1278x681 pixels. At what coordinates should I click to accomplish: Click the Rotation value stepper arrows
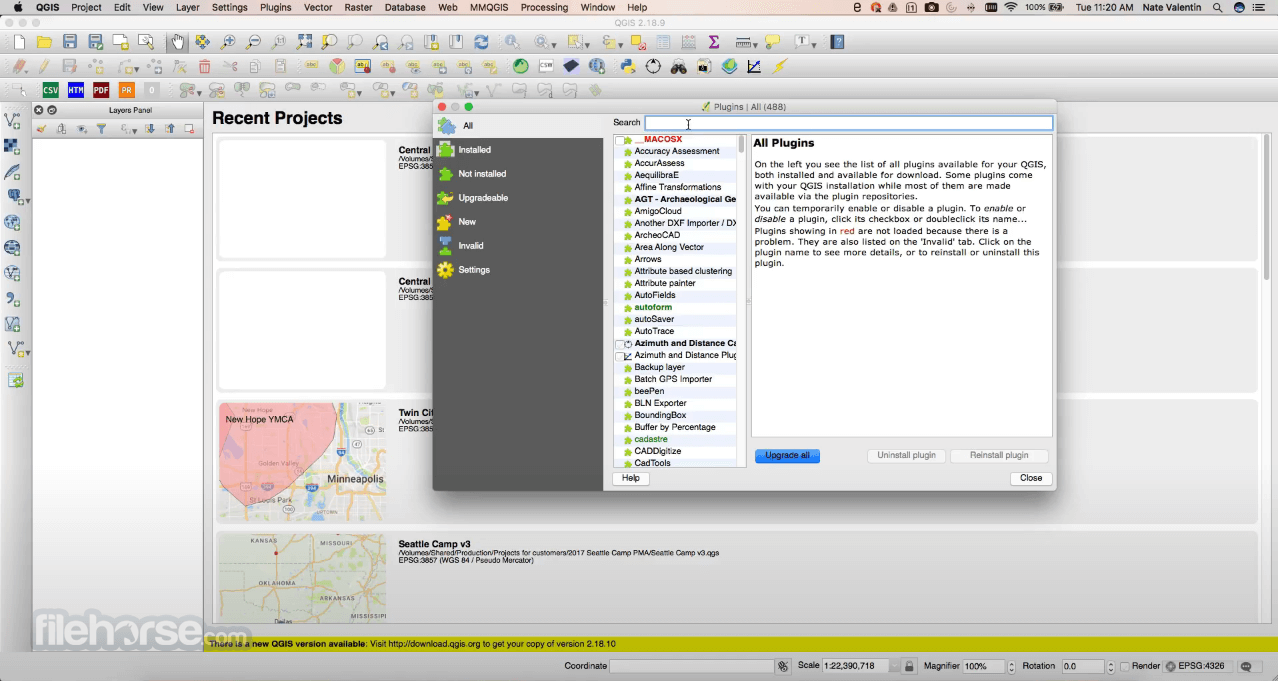tap(1110, 666)
